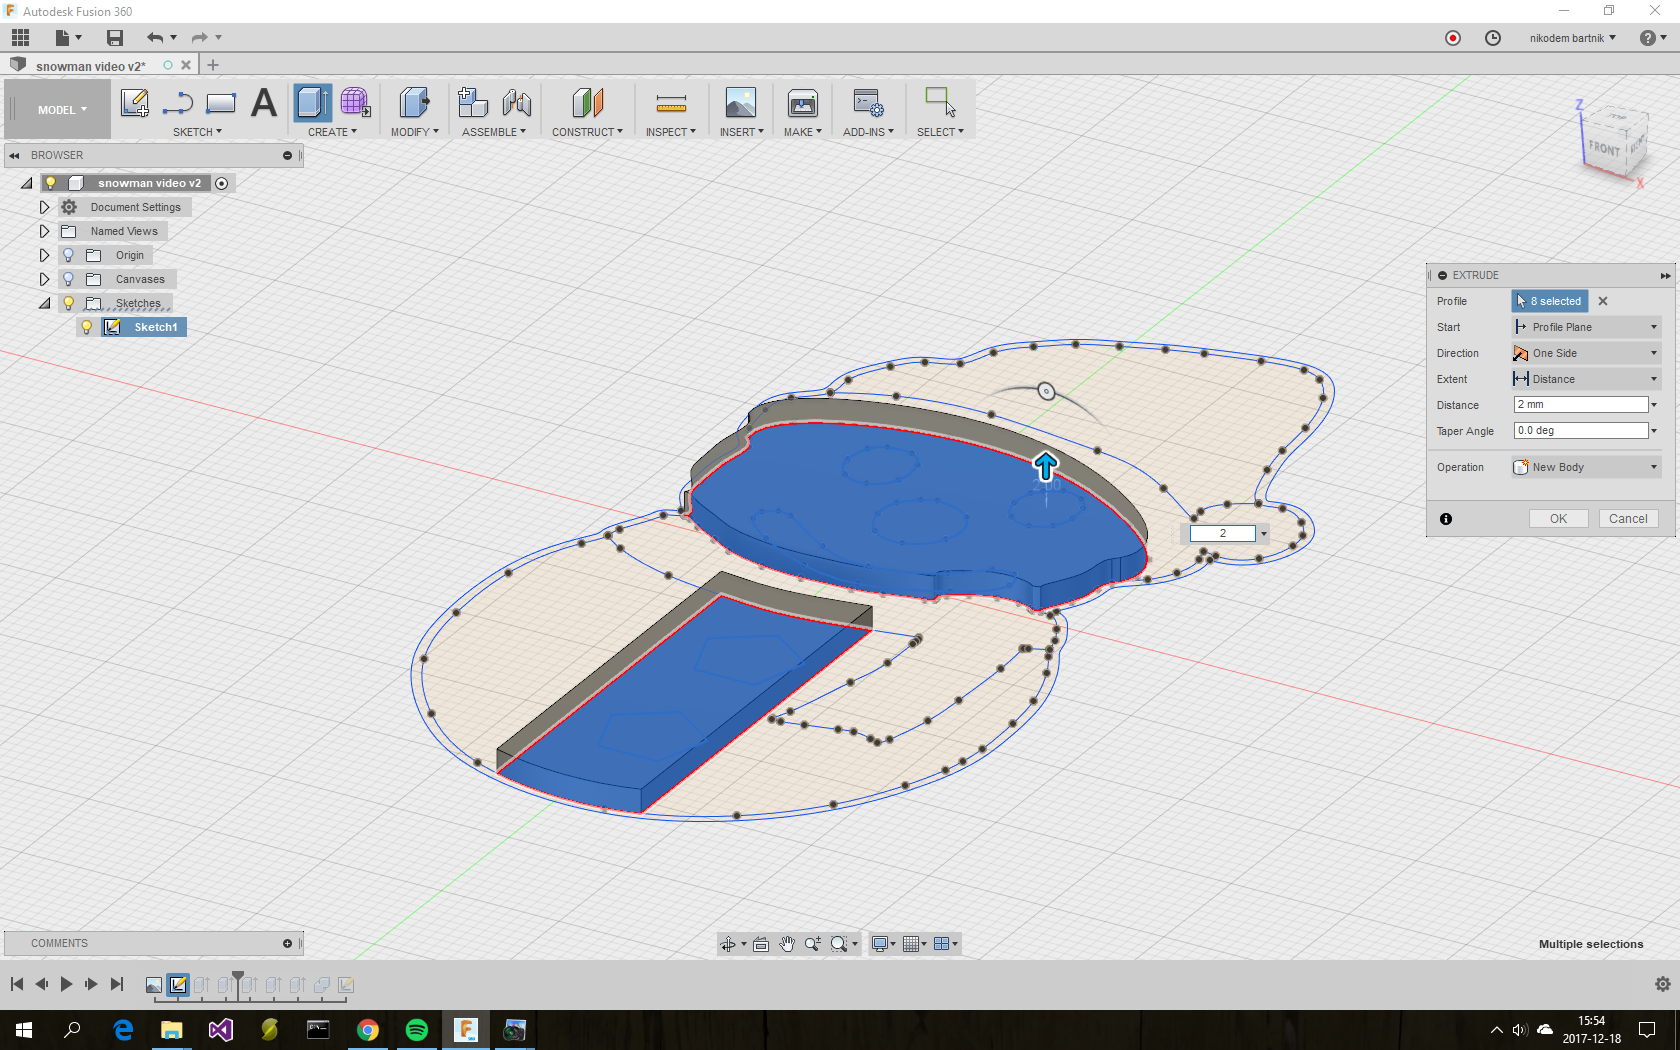This screenshot has width=1680, height=1050.
Task: Toggle Canvases folder visibility
Action: pos(67,279)
